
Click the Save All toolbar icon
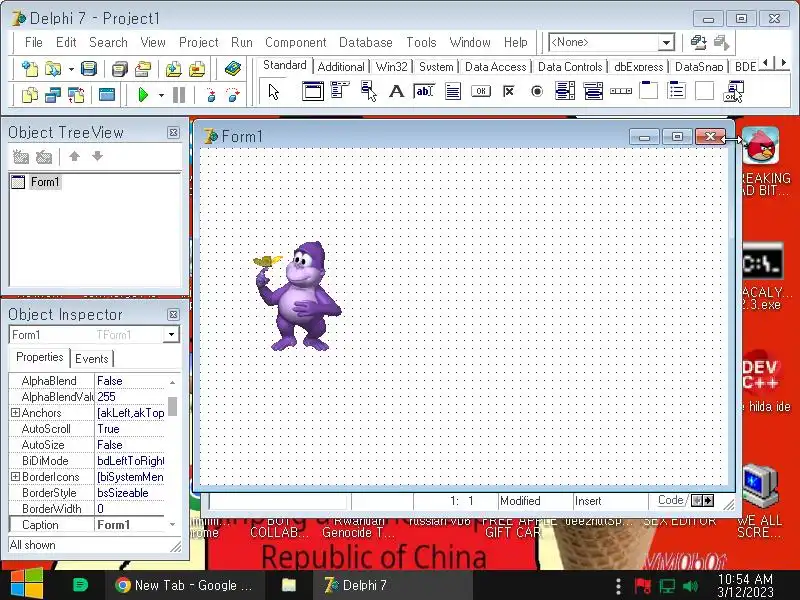120,68
